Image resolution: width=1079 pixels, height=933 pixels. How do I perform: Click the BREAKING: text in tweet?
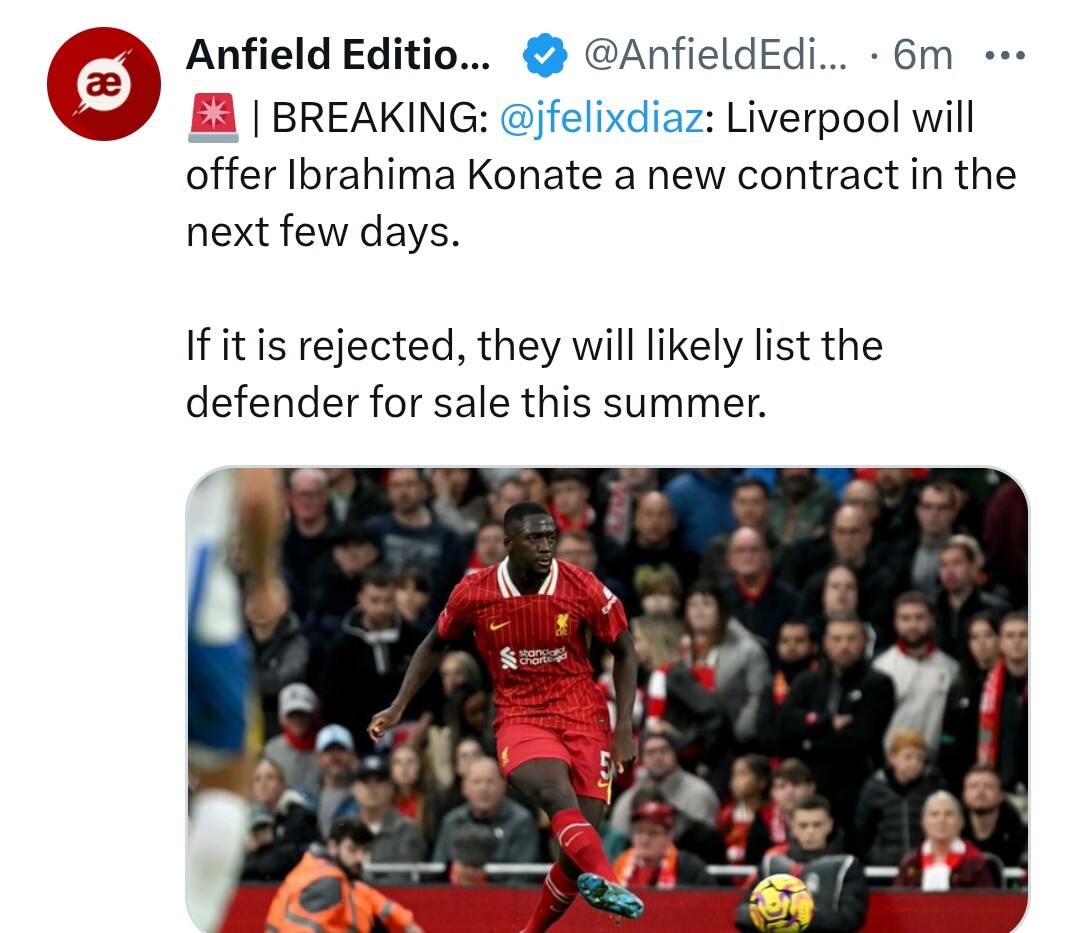pos(380,118)
